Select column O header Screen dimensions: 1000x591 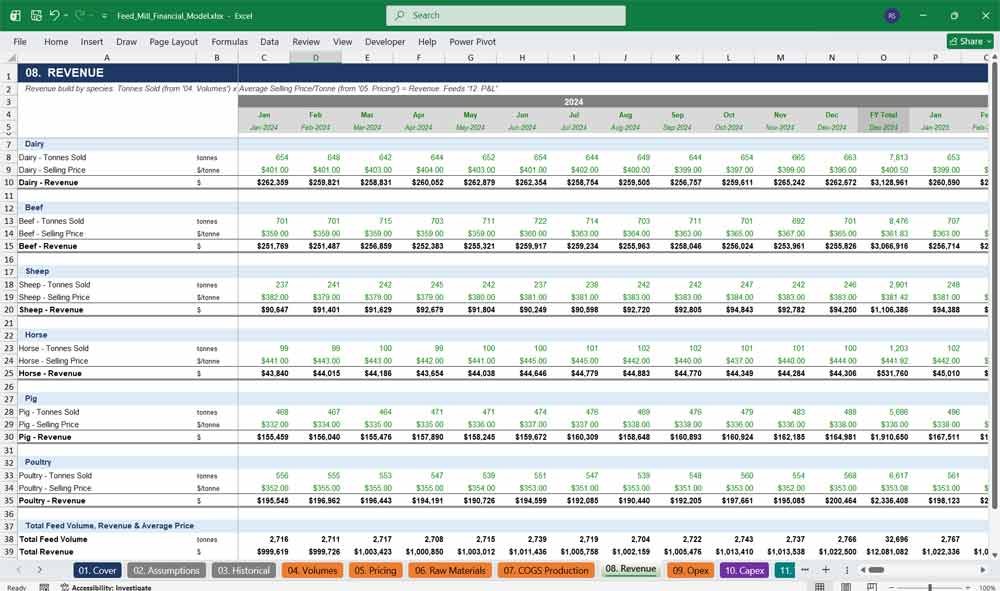[x=883, y=57]
